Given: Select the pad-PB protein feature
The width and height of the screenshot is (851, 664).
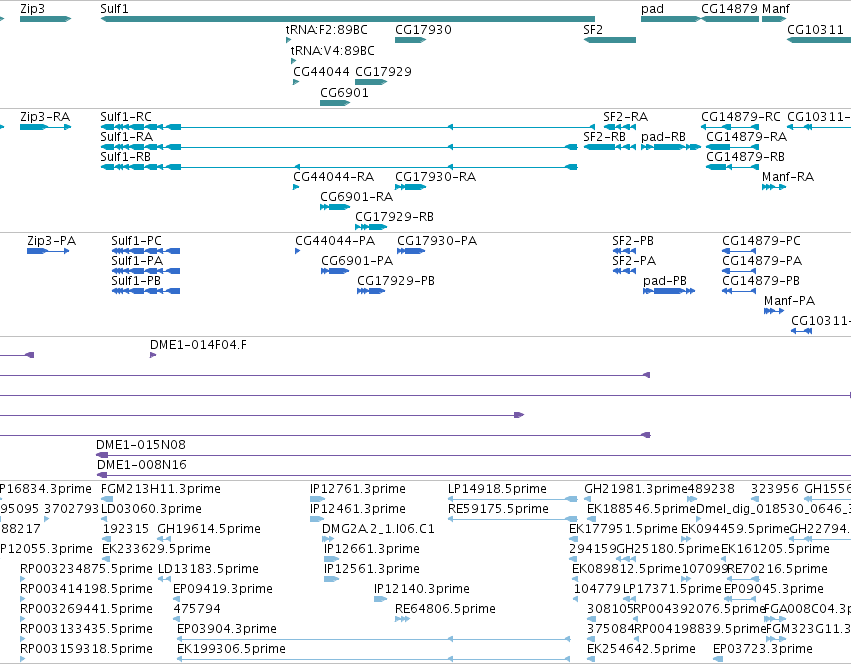Looking at the screenshot, I should (x=669, y=291).
